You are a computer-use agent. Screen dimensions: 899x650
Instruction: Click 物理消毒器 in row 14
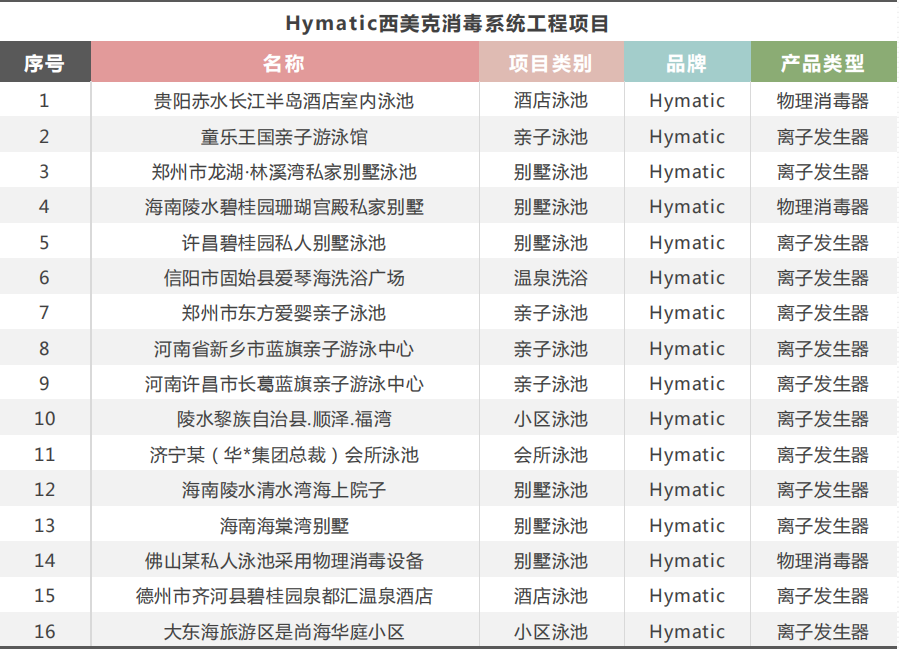[823, 561]
